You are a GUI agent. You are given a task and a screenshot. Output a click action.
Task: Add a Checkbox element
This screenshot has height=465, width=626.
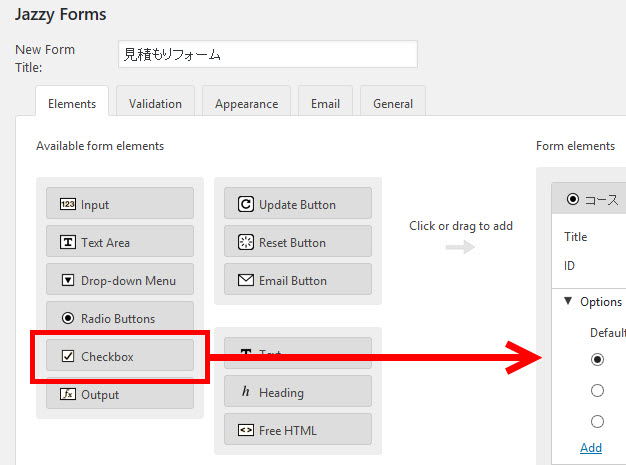coord(120,355)
